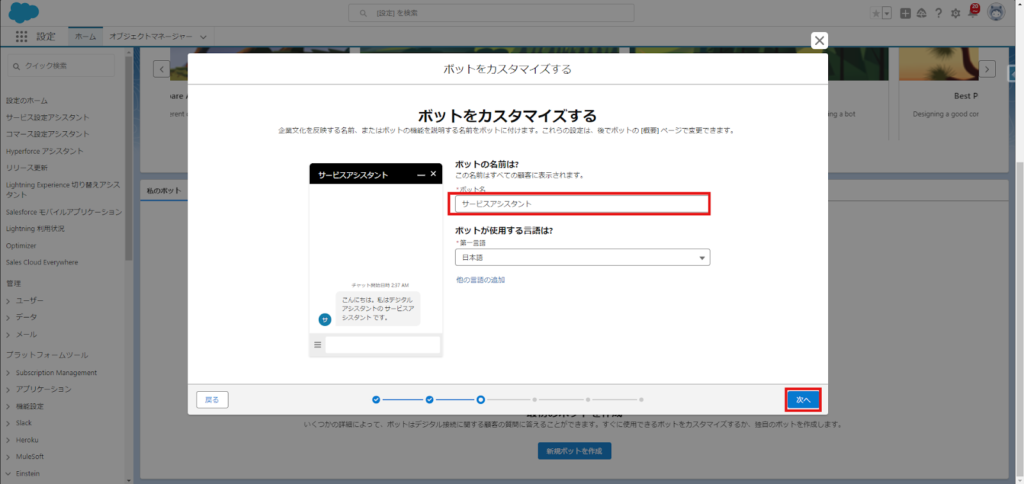Expand the Subscription Management node
The image size is (1024, 484).
(x=8, y=373)
